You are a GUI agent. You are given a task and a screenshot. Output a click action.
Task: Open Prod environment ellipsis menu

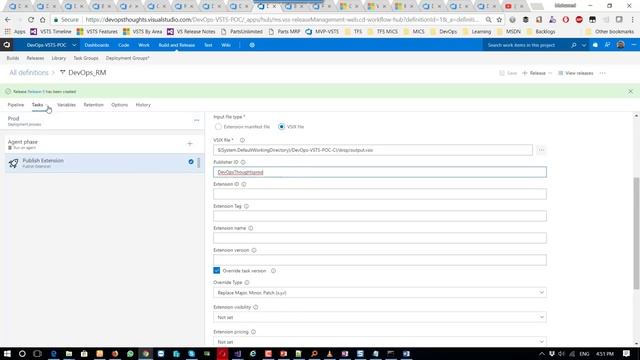[196, 120]
